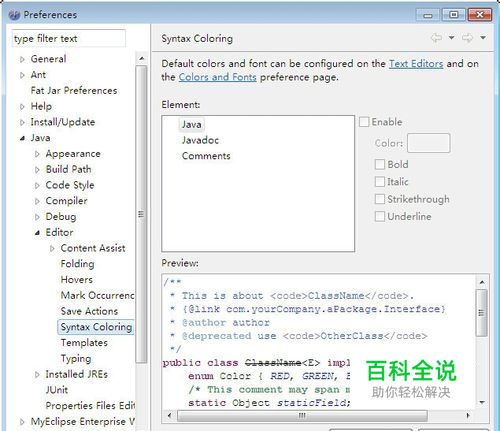This screenshot has height=431, width=500.
Task: Select the Hovers preference page
Action: (x=77, y=279)
